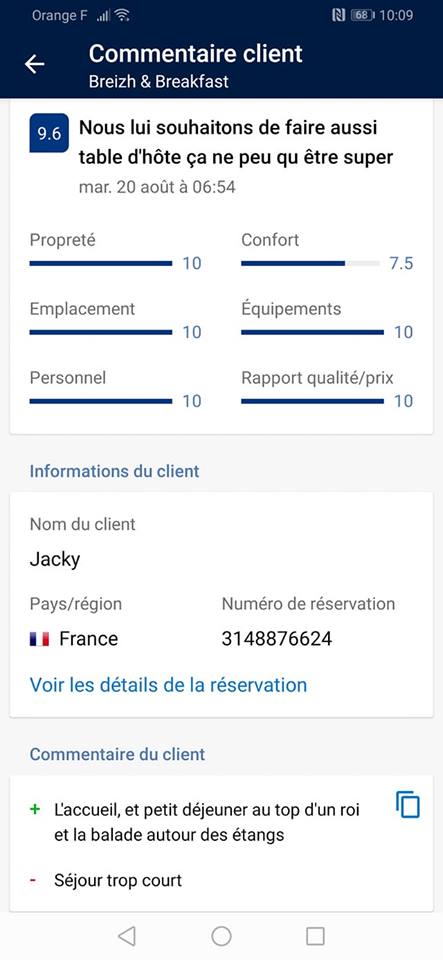Screen dimensions: 443x960
Task: Tap the Android back navigation triangle
Action: (x=126, y=936)
